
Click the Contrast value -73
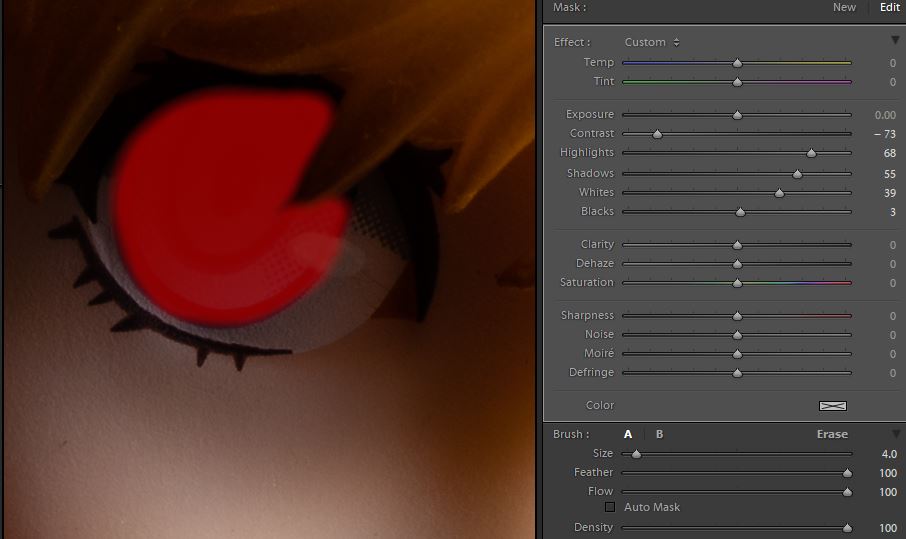[885, 134]
